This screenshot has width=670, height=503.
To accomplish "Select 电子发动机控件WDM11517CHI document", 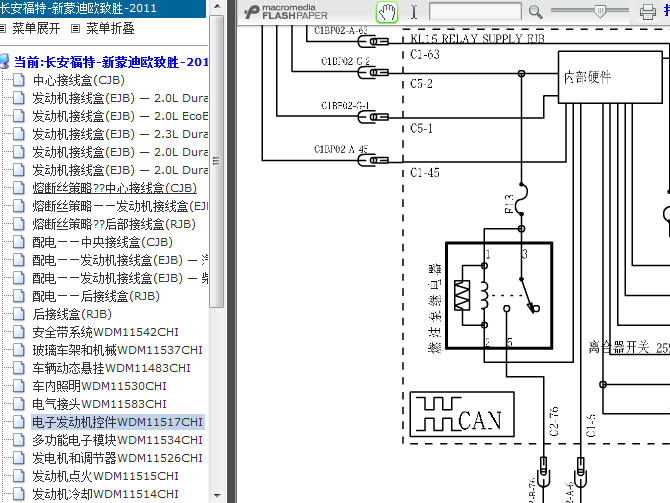I will point(118,422).
